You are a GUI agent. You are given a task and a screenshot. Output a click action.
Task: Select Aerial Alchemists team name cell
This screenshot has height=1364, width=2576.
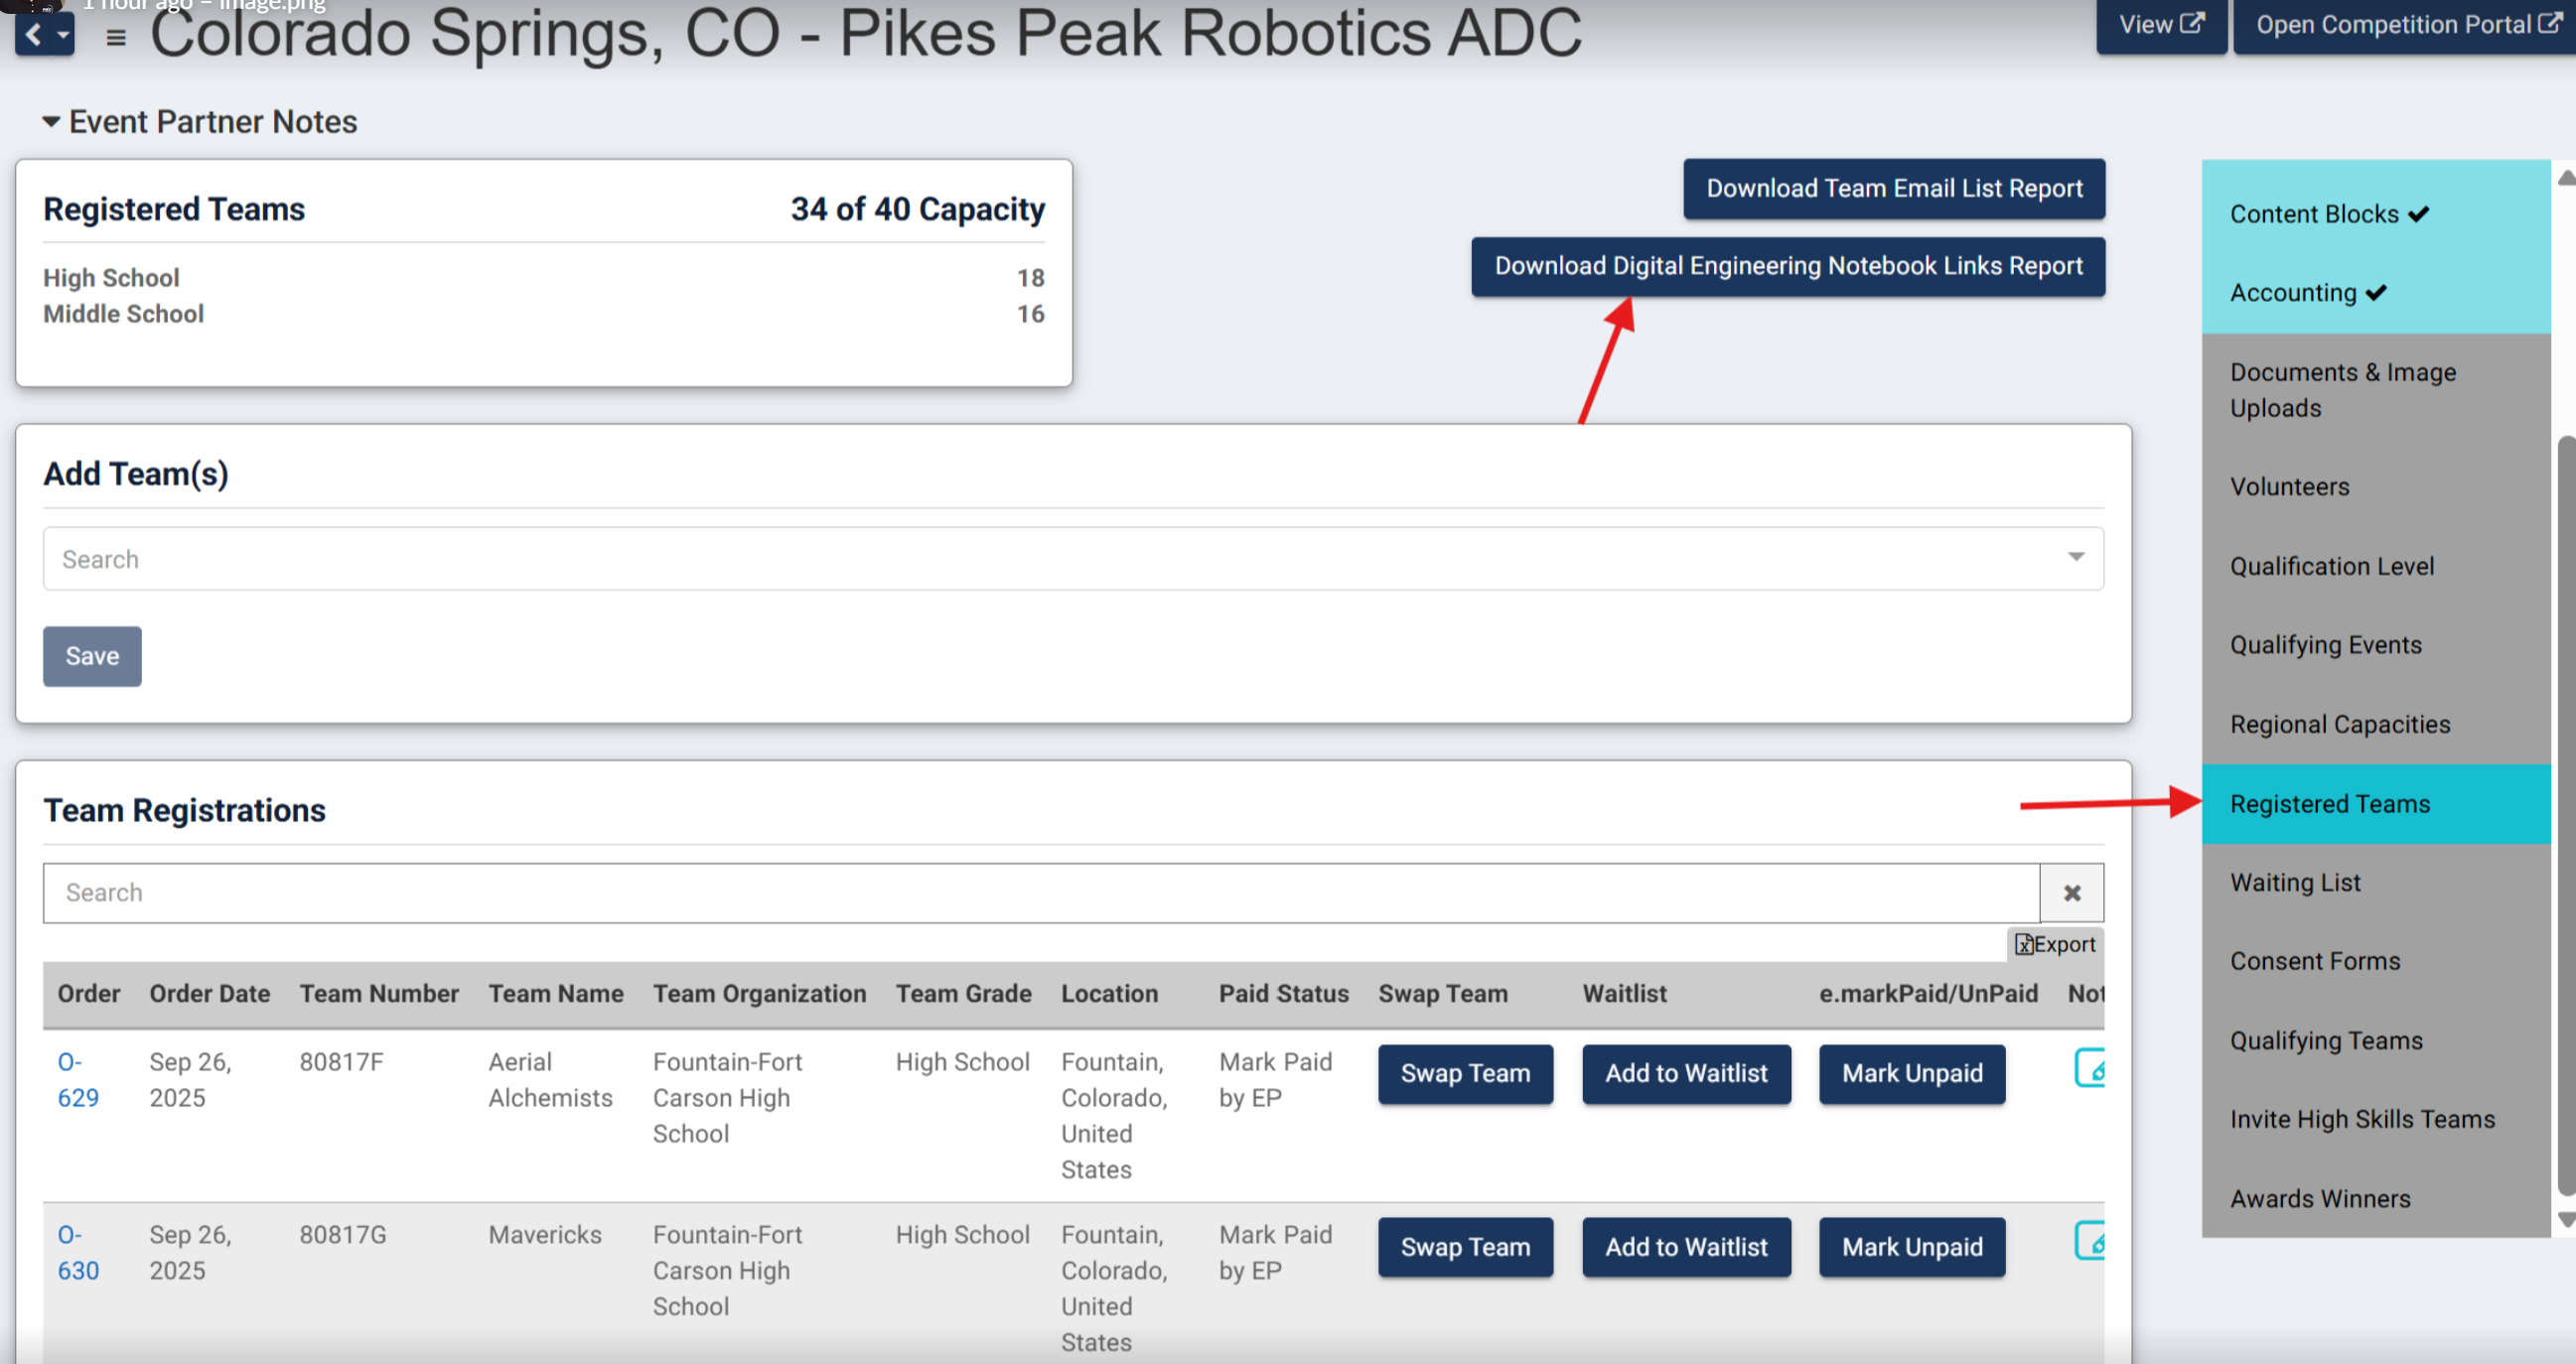click(x=550, y=1080)
